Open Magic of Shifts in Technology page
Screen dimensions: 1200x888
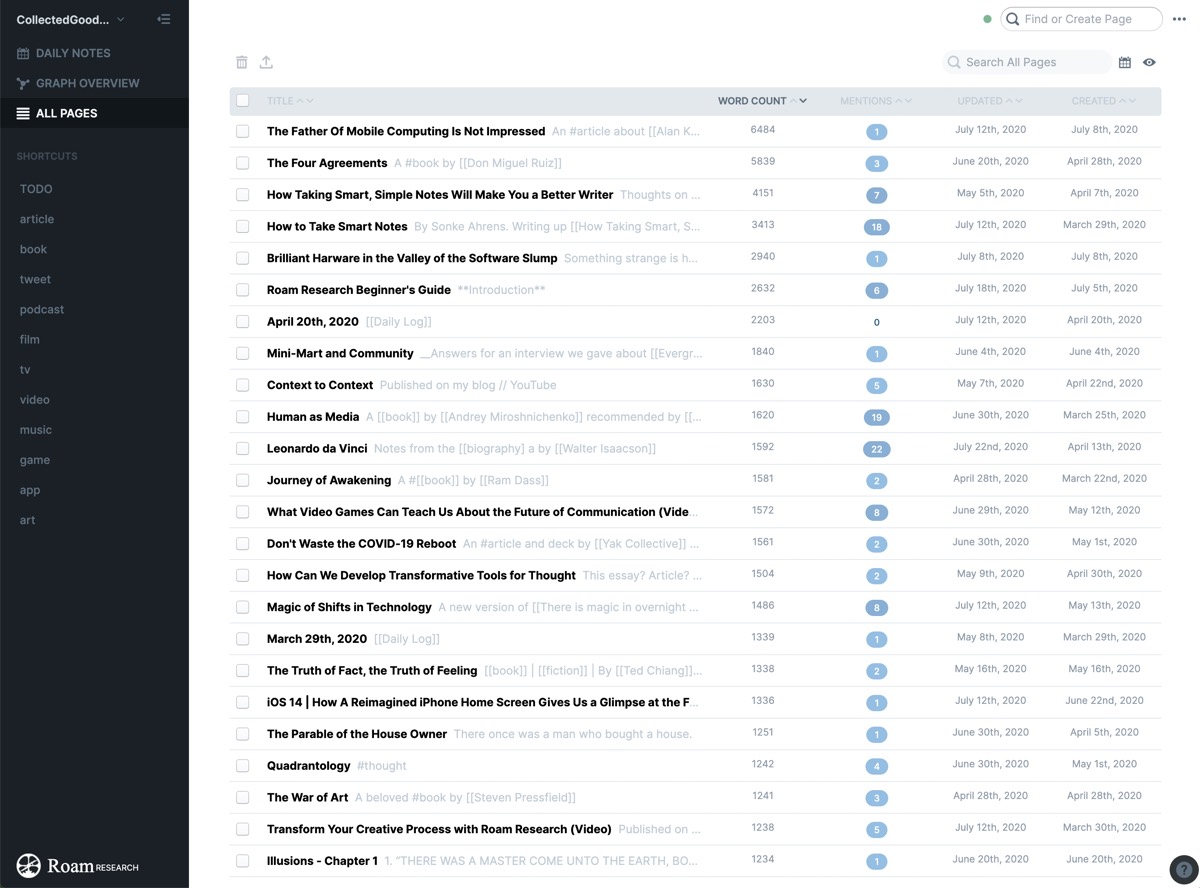[x=349, y=608]
